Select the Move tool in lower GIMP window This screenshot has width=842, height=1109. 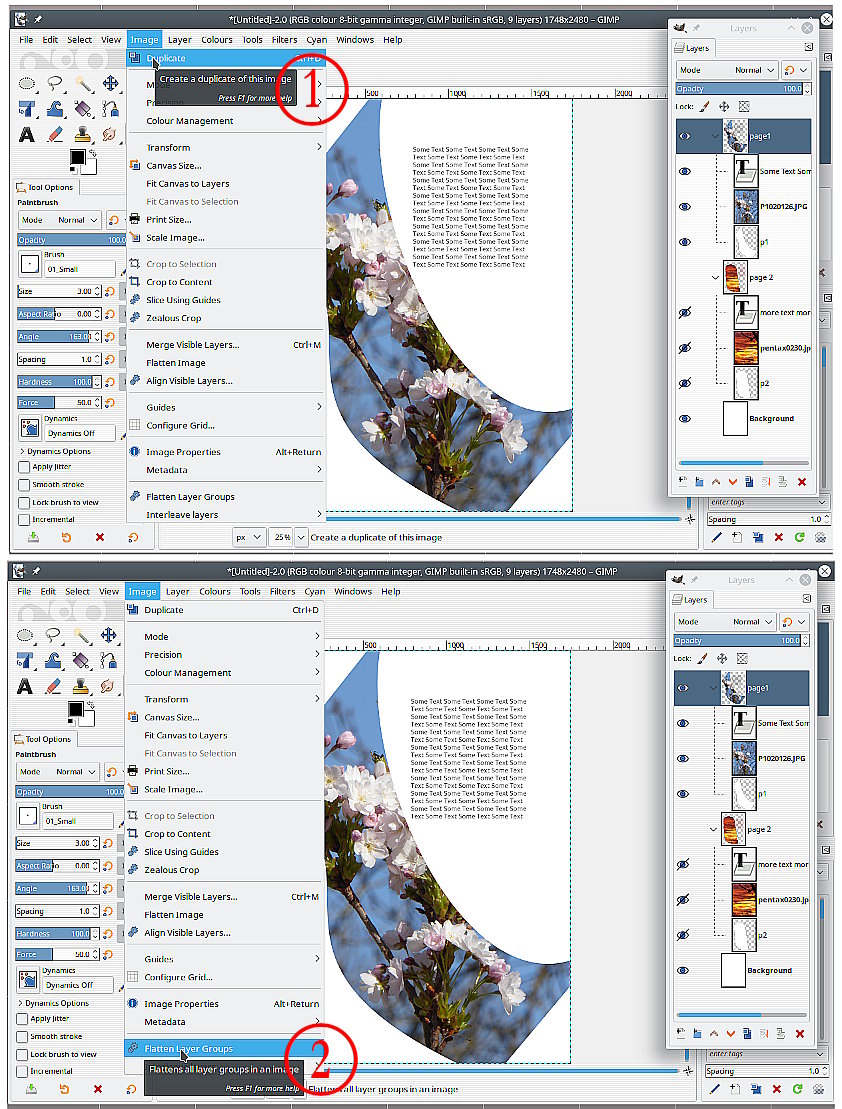pyautogui.click(x=108, y=635)
